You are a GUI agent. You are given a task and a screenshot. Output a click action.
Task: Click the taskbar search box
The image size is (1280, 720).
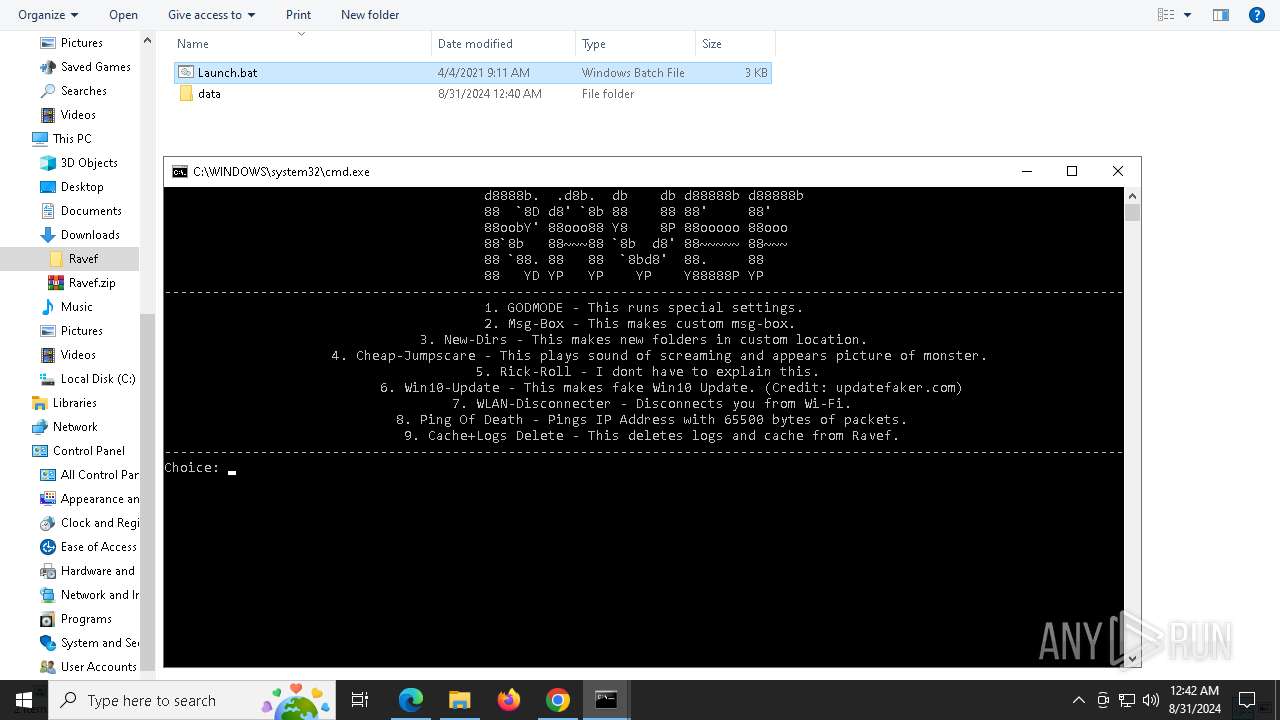click(x=191, y=700)
